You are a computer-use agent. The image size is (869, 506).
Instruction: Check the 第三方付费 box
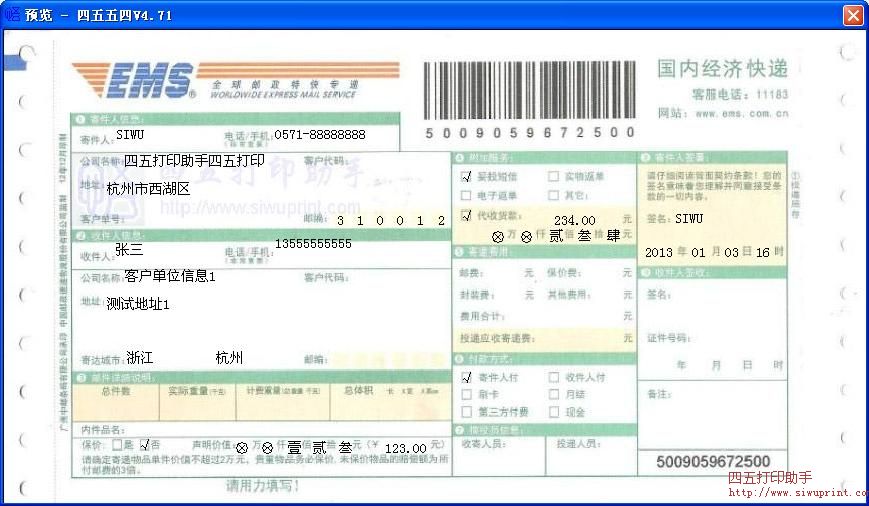pos(467,412)
